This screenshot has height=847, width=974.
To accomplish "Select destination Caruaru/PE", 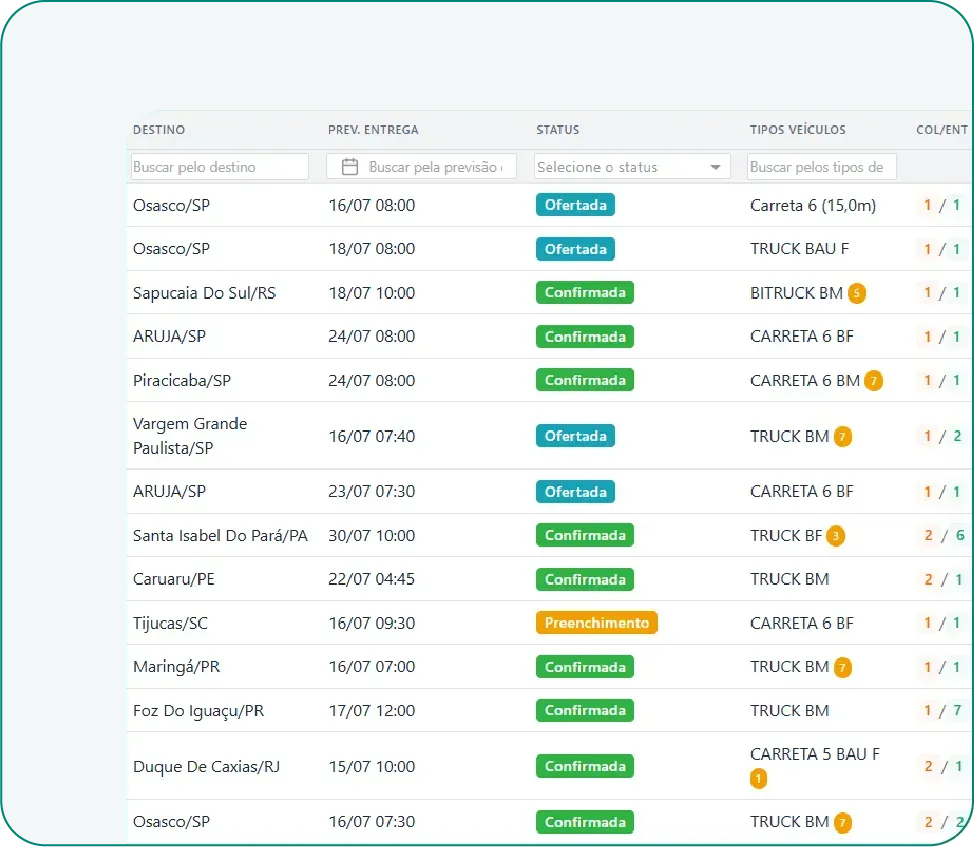I will coord(173,579).
